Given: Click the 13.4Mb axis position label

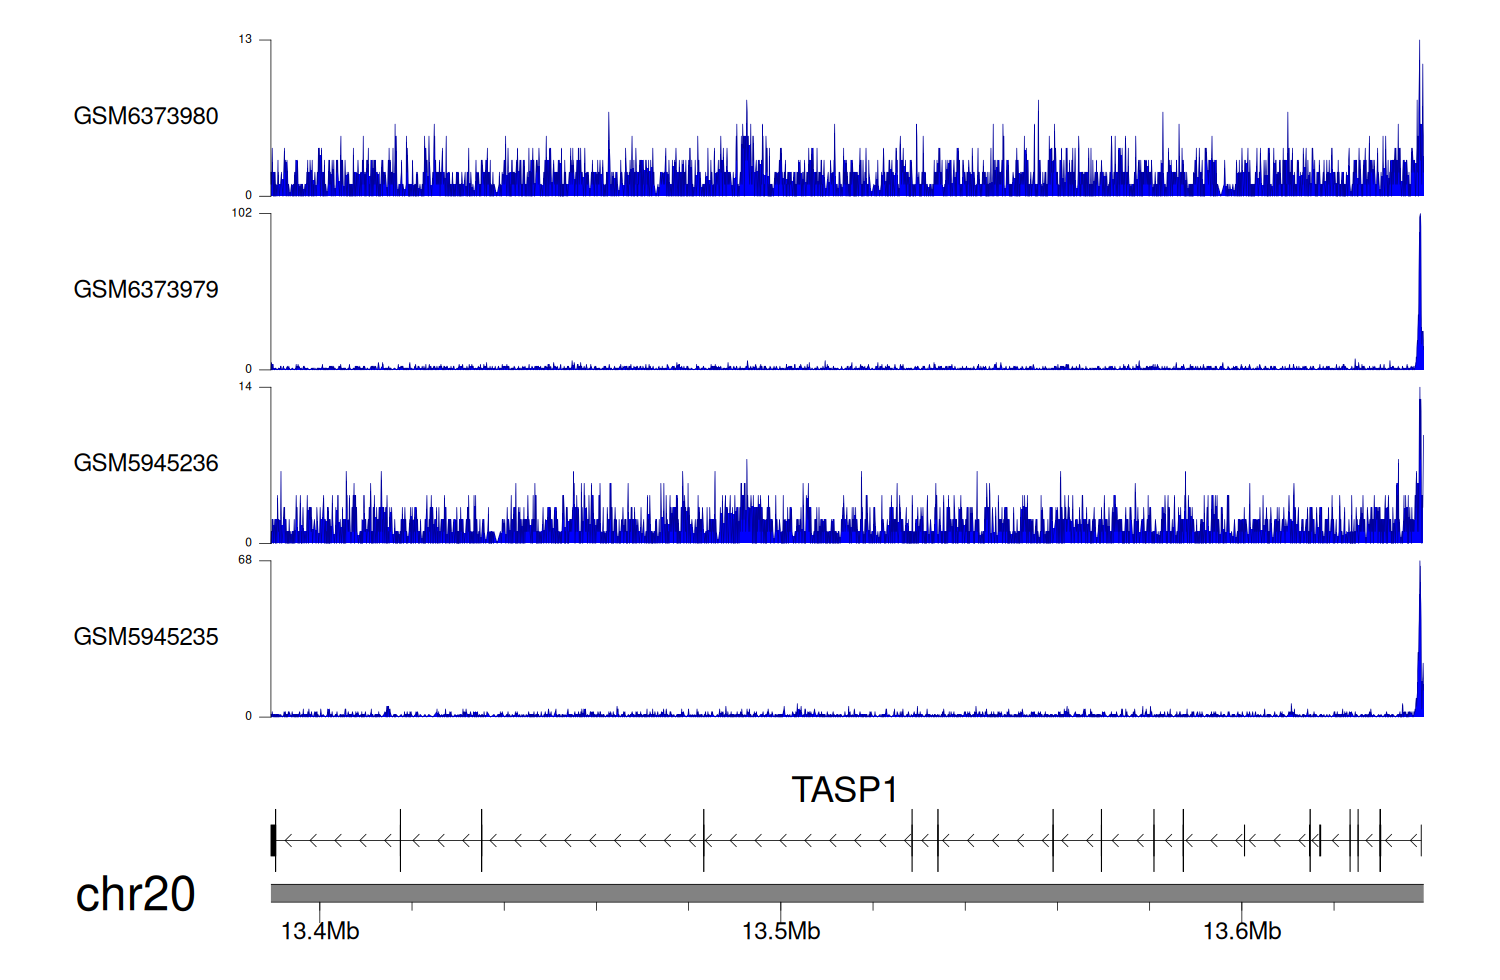Looking at the screenshot, I should [x=320, y=932].
